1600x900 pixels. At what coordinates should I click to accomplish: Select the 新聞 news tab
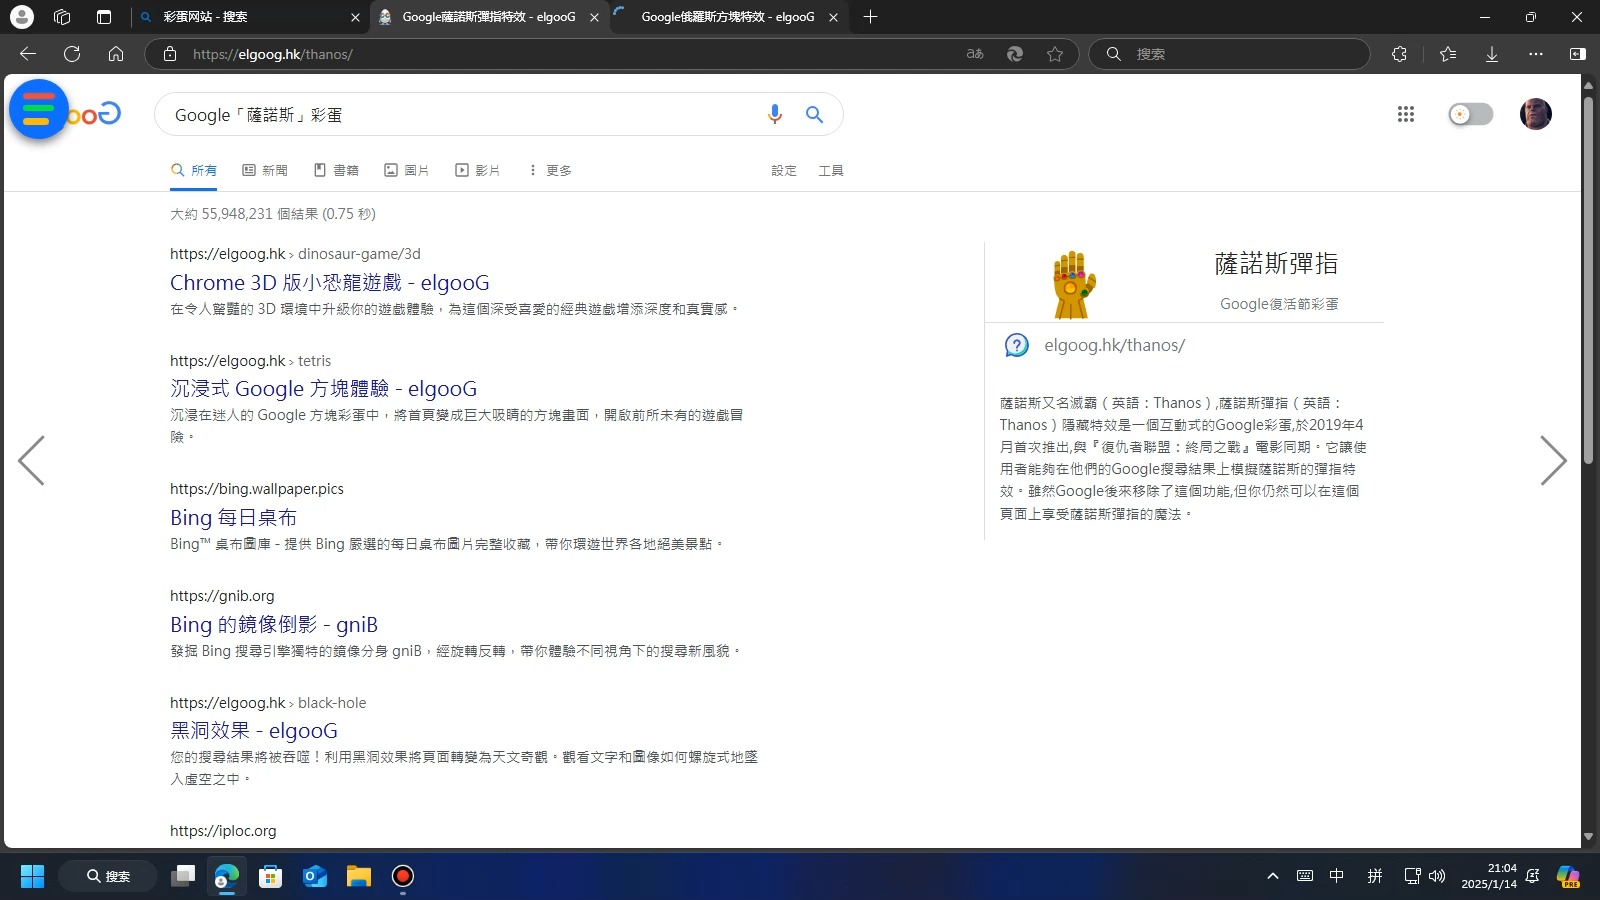(x=265, y=170)
